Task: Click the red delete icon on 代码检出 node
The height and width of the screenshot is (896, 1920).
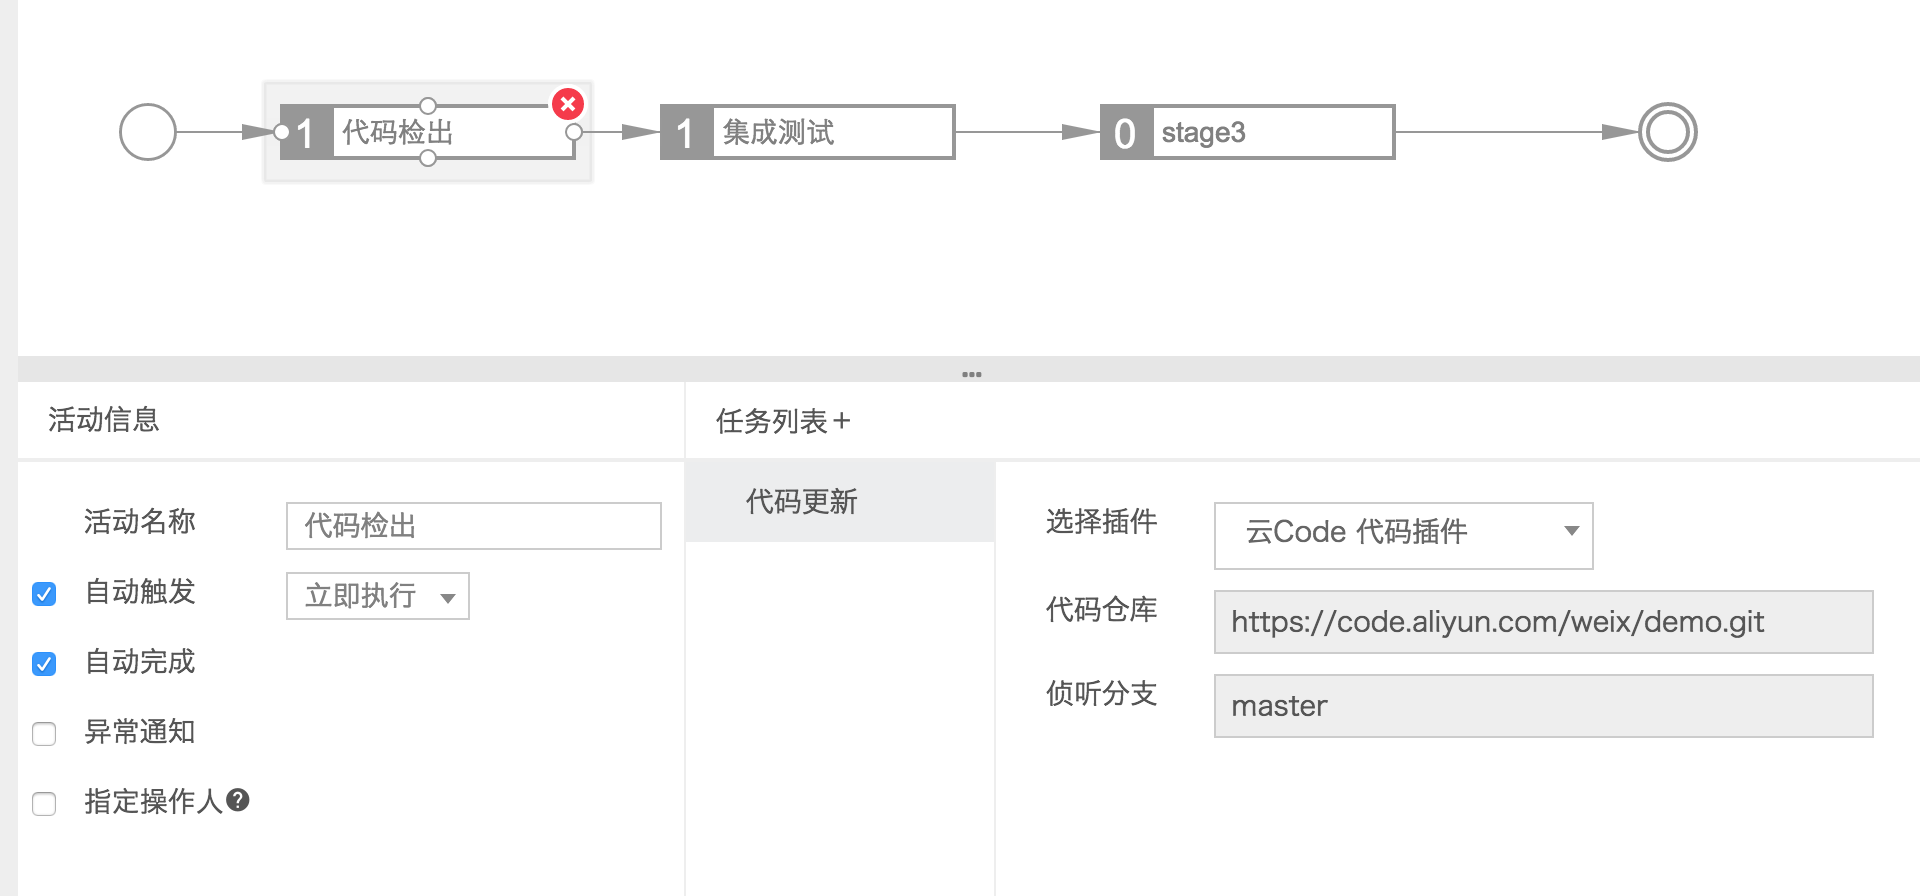Action: [x=568, y=104]
